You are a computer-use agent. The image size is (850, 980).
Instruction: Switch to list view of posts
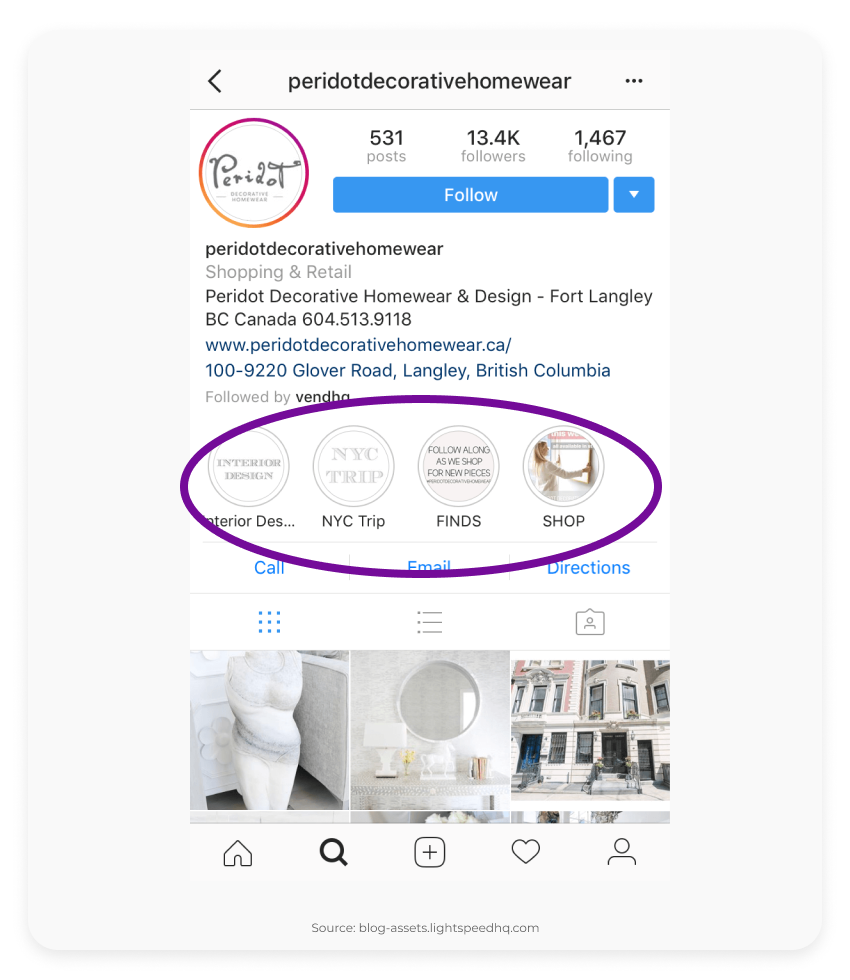tap(430, 622)
